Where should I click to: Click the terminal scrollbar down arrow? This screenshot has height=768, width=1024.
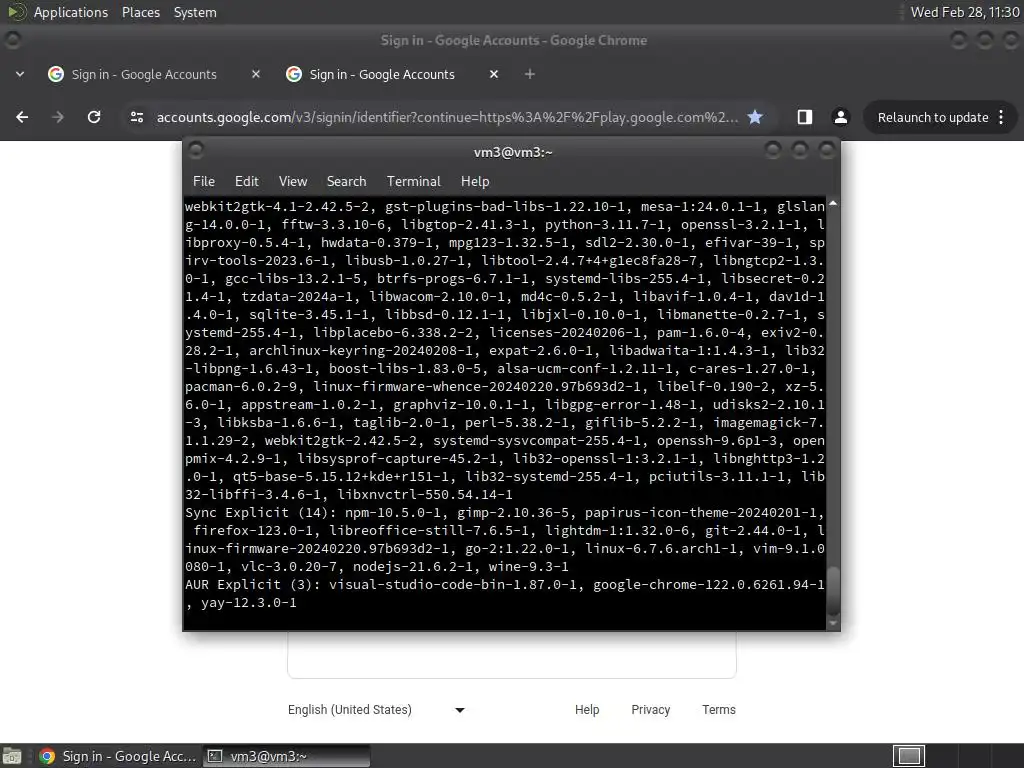point(833,623)
